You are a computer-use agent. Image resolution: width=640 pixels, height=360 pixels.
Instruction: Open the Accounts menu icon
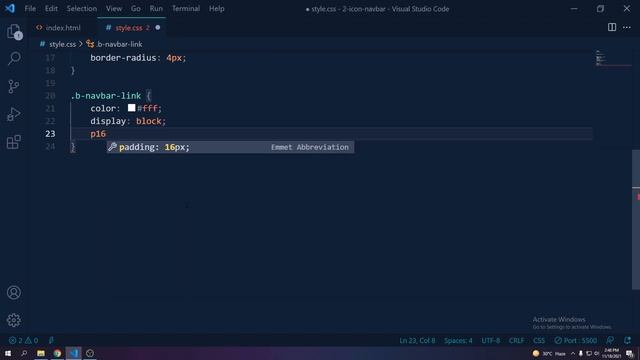coord(14,293)
